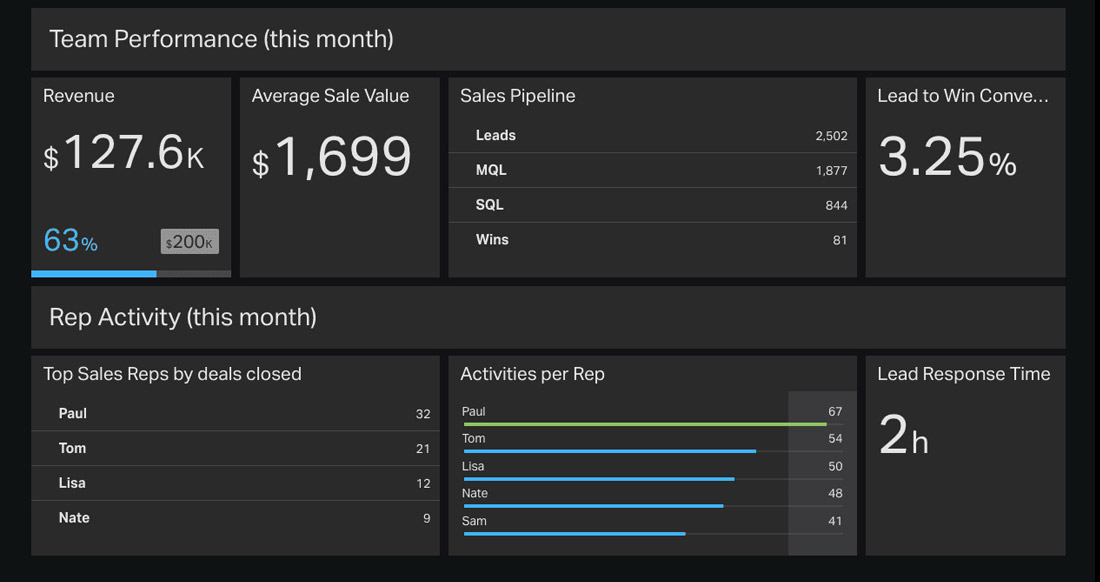1100x582 pixels.
Task: Click the Wins row showing 81
Action: [x=652, y=240]
